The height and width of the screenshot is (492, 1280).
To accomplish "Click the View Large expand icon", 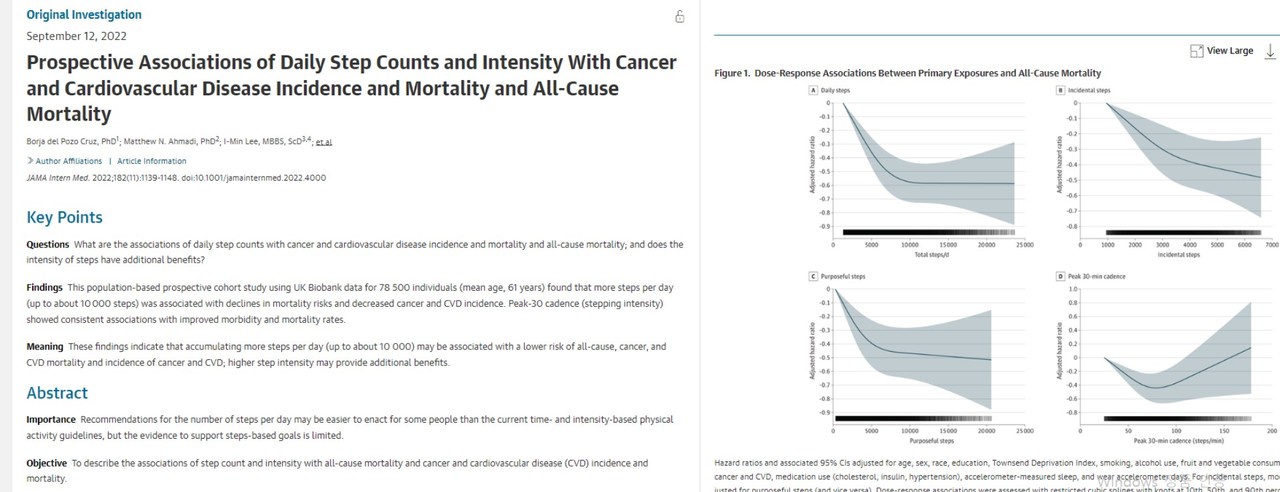I will pyautogui.click(x=1197, y=51).
